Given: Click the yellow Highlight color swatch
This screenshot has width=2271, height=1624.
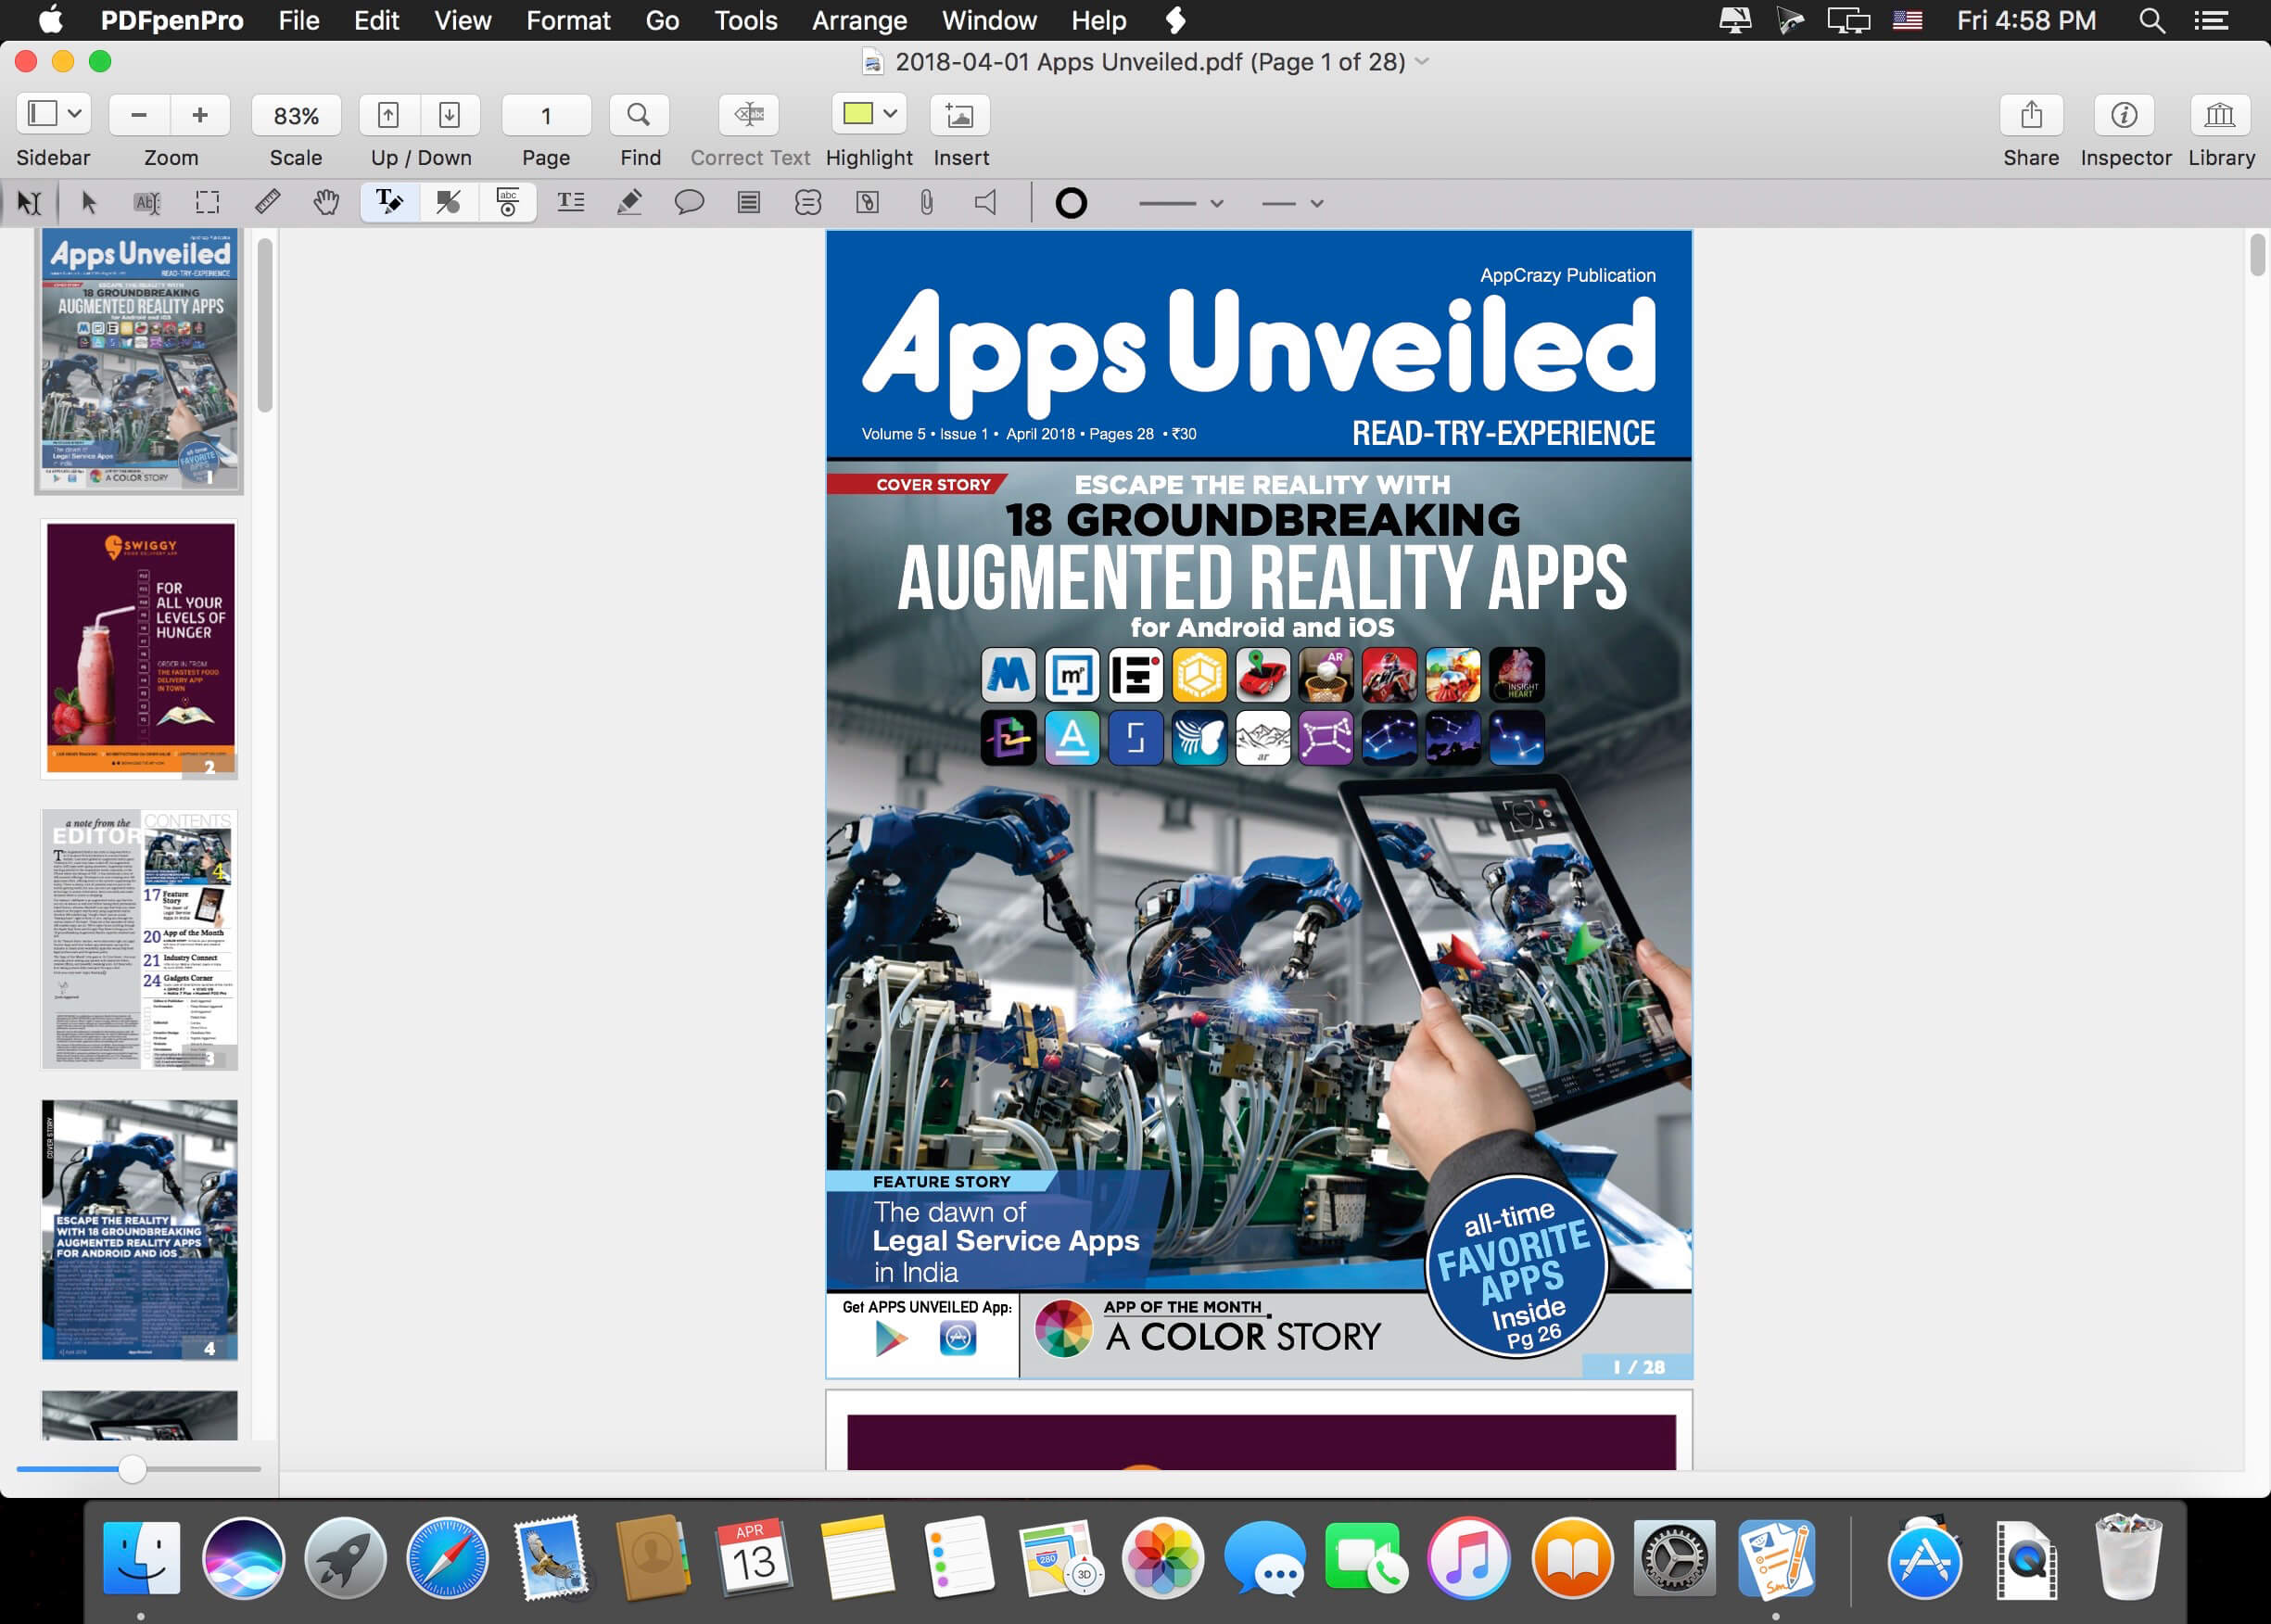Looking at the screenshot, I should 858,113.
